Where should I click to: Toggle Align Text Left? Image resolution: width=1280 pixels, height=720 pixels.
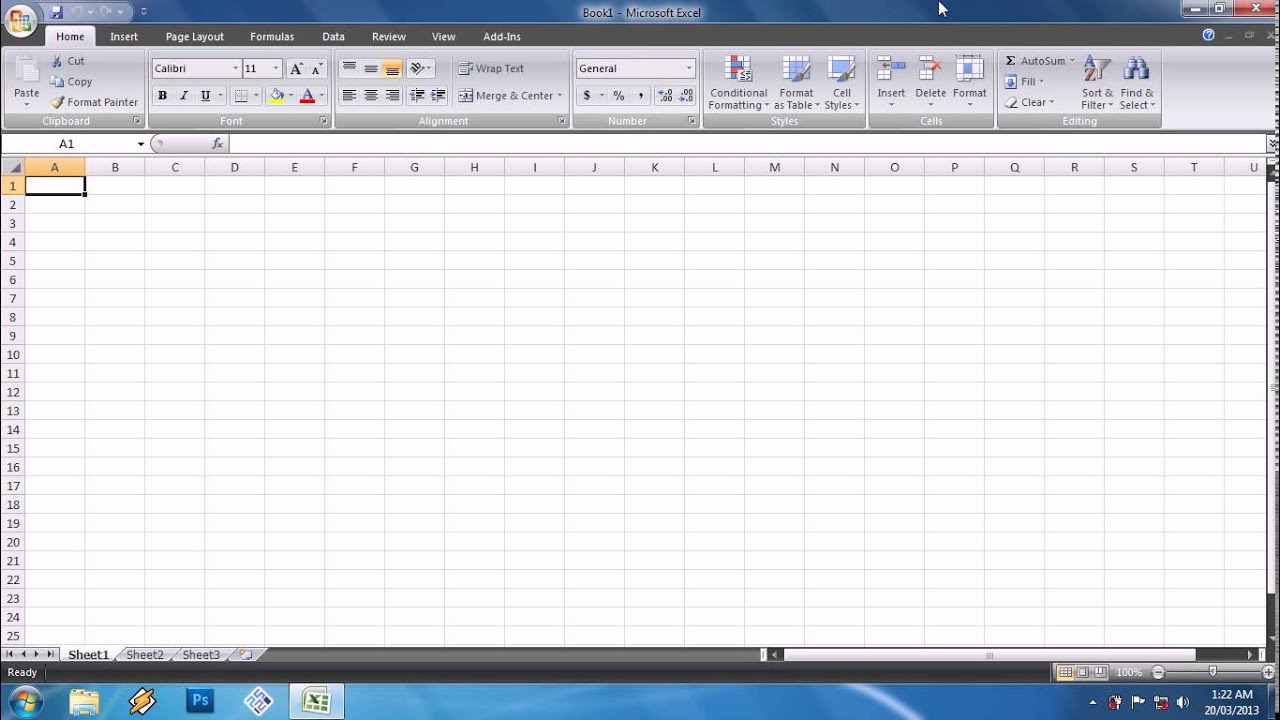[x=349, y=96]
